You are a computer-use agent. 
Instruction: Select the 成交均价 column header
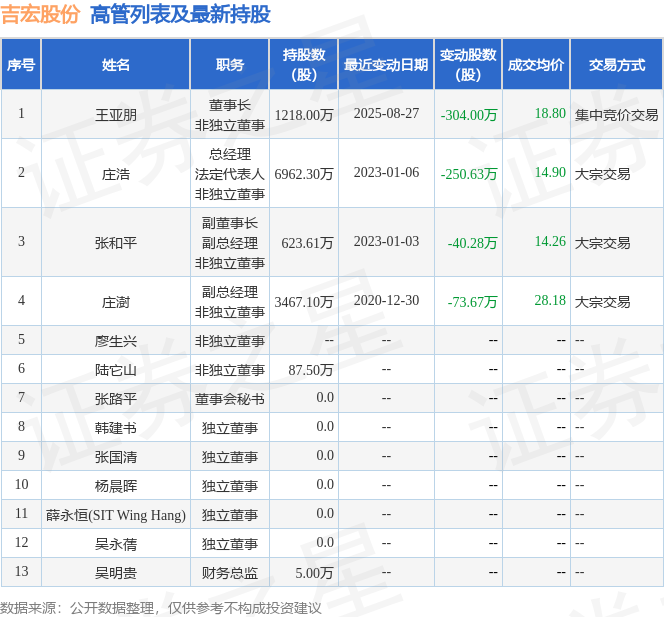point(536,64)
